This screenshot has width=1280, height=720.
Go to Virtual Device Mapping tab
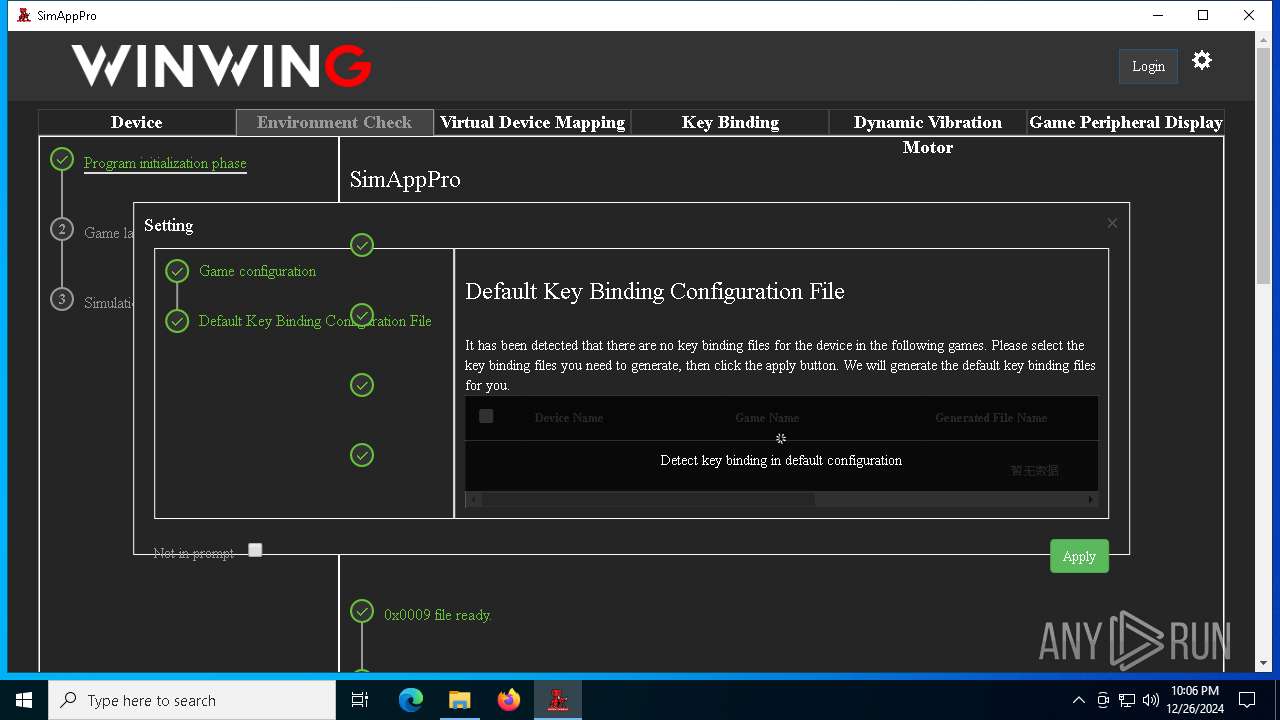click(x=532, y=122)
